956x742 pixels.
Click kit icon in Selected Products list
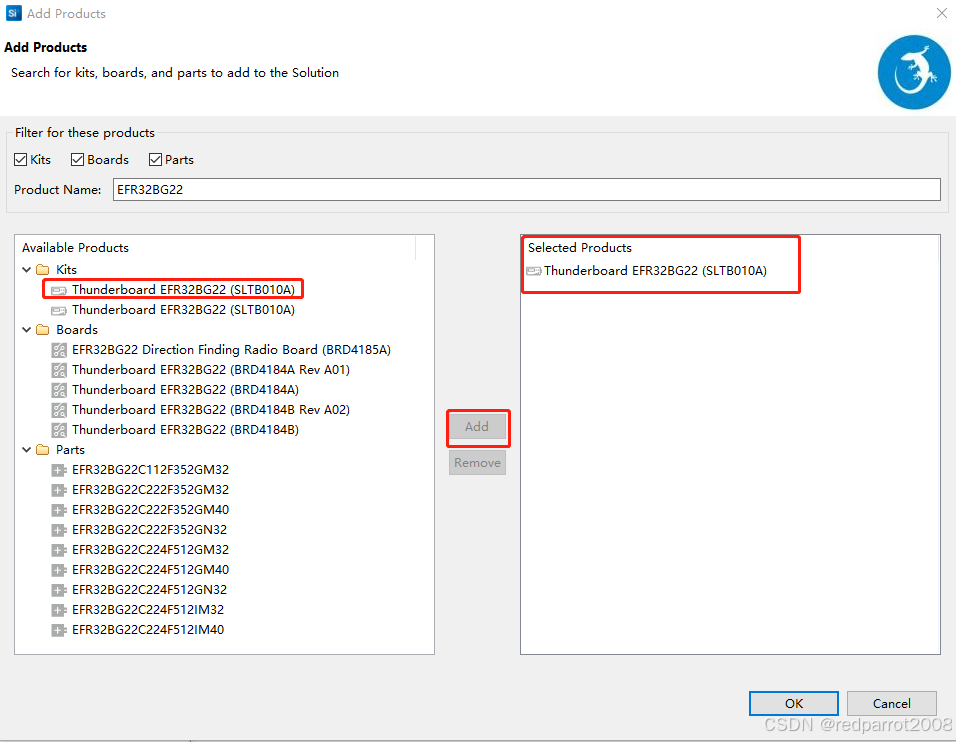533,271
